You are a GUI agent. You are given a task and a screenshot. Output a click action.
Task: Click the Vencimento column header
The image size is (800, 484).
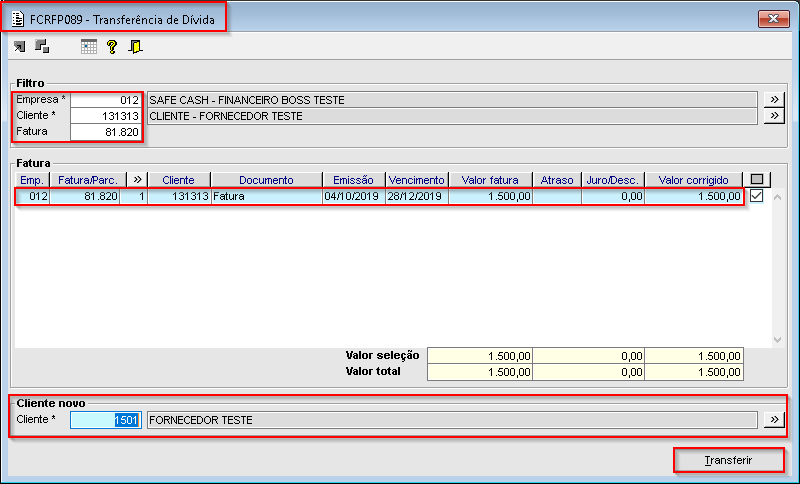(x=417, y=180)
